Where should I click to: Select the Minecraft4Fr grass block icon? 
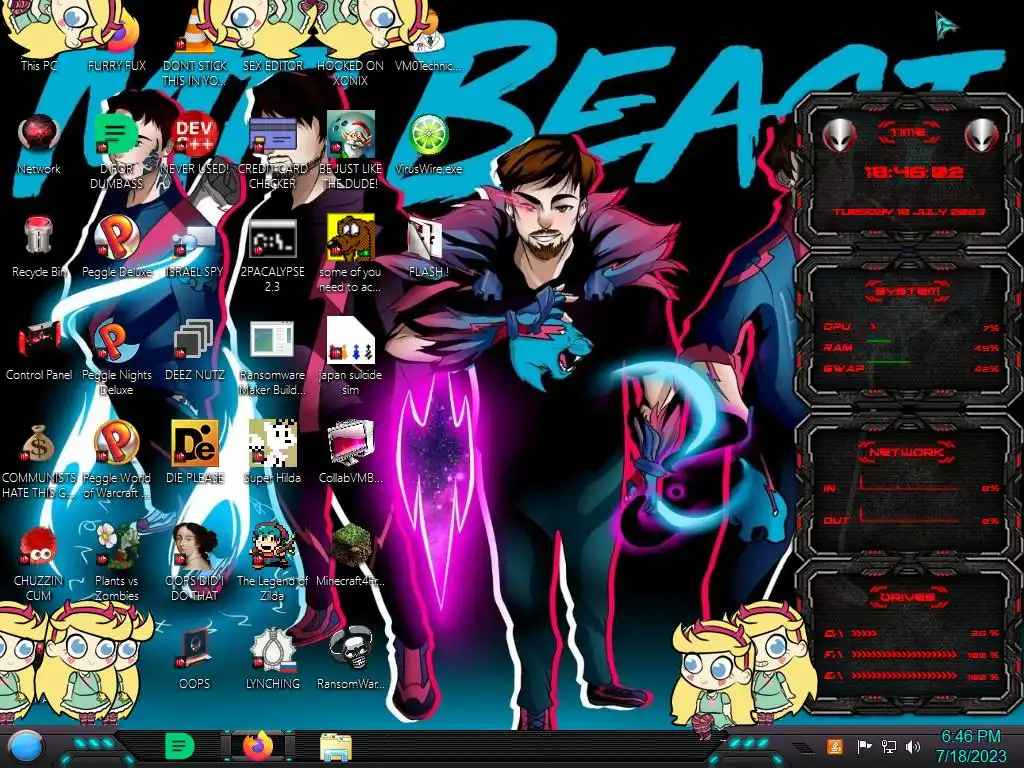tap(350, 556)
